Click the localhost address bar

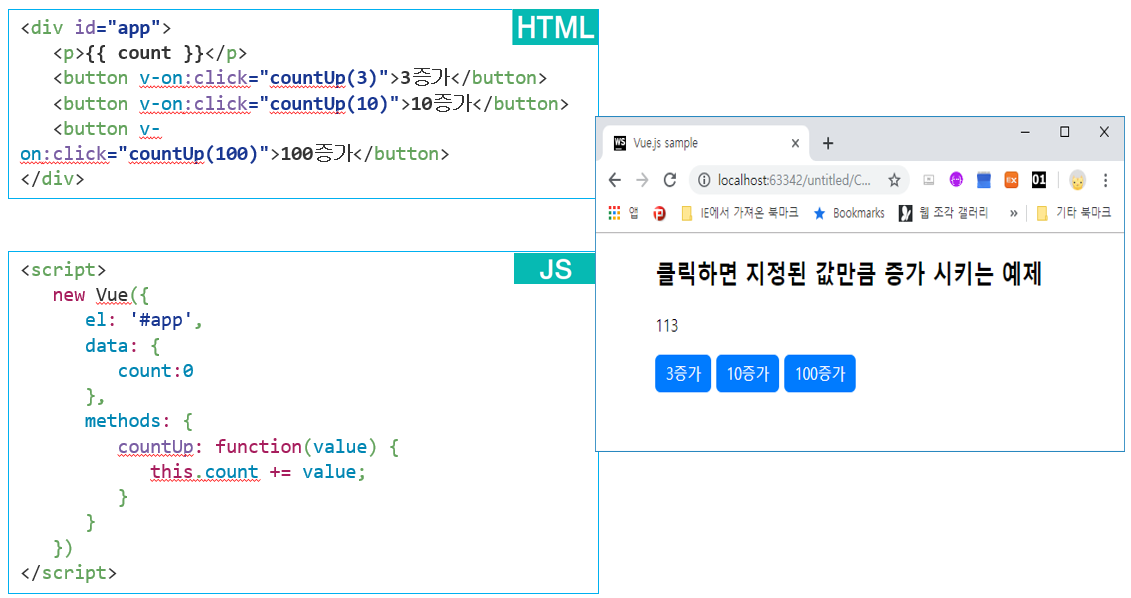coord(793,180)
